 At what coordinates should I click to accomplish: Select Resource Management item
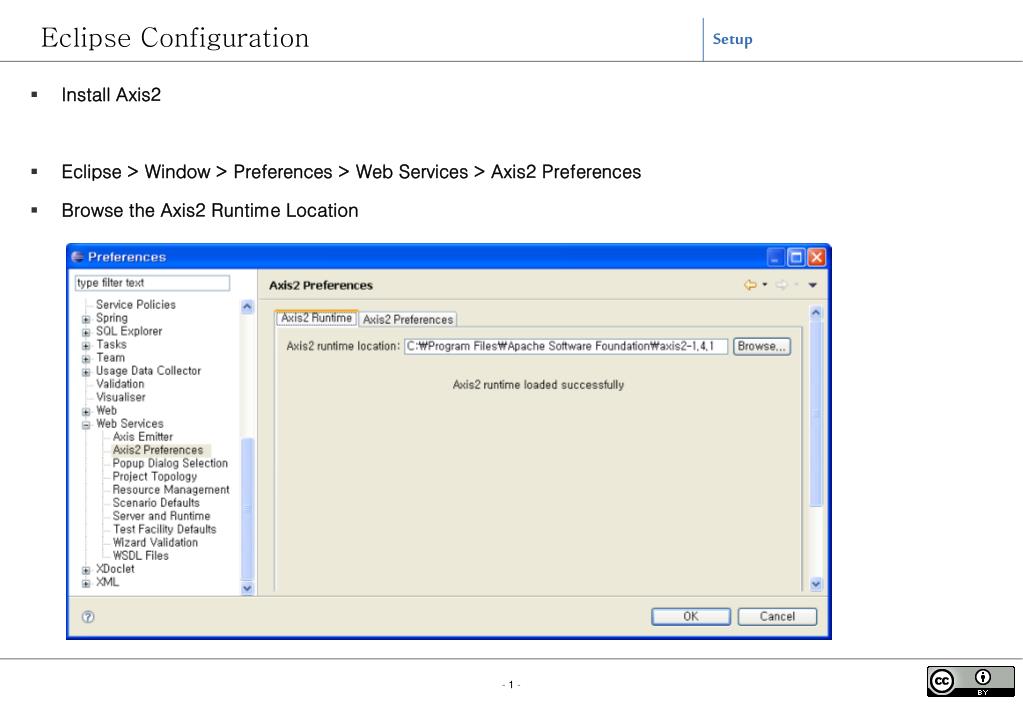pos(171,489)
